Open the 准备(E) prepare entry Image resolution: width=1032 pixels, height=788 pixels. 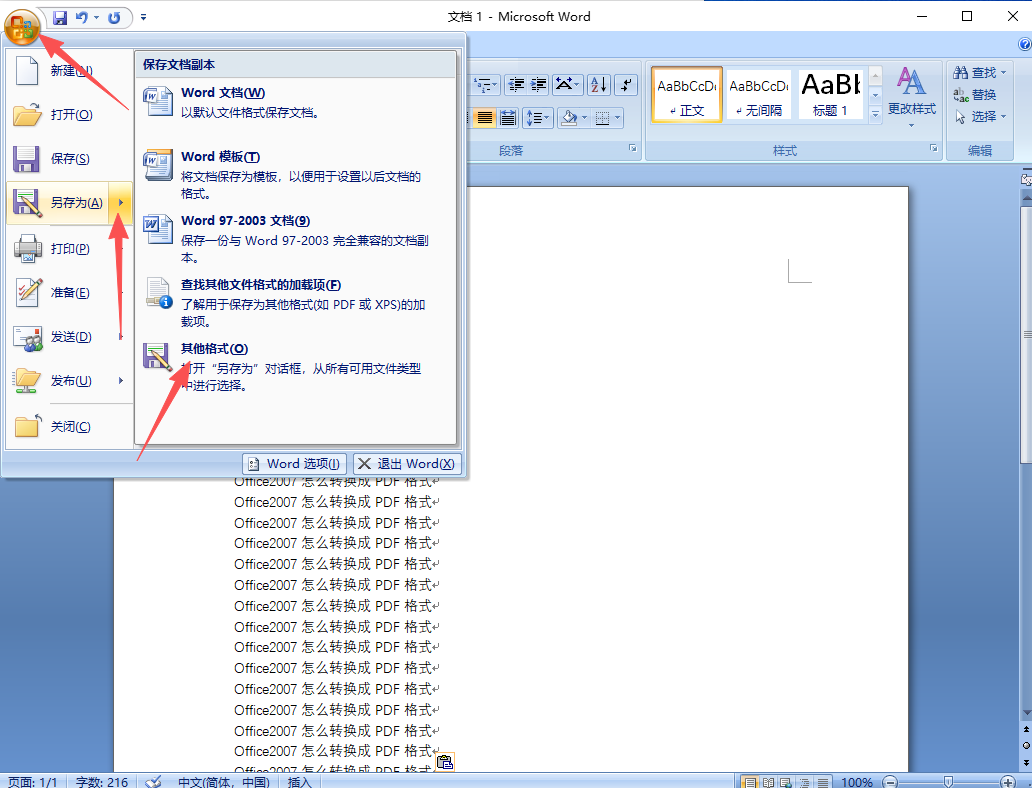tap(69, 292)
